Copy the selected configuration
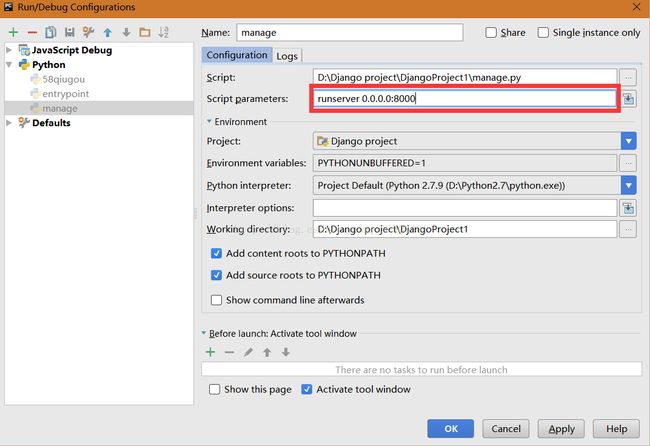Image resolution: width=650 pixels, height=446 pixels. [51, 32]
